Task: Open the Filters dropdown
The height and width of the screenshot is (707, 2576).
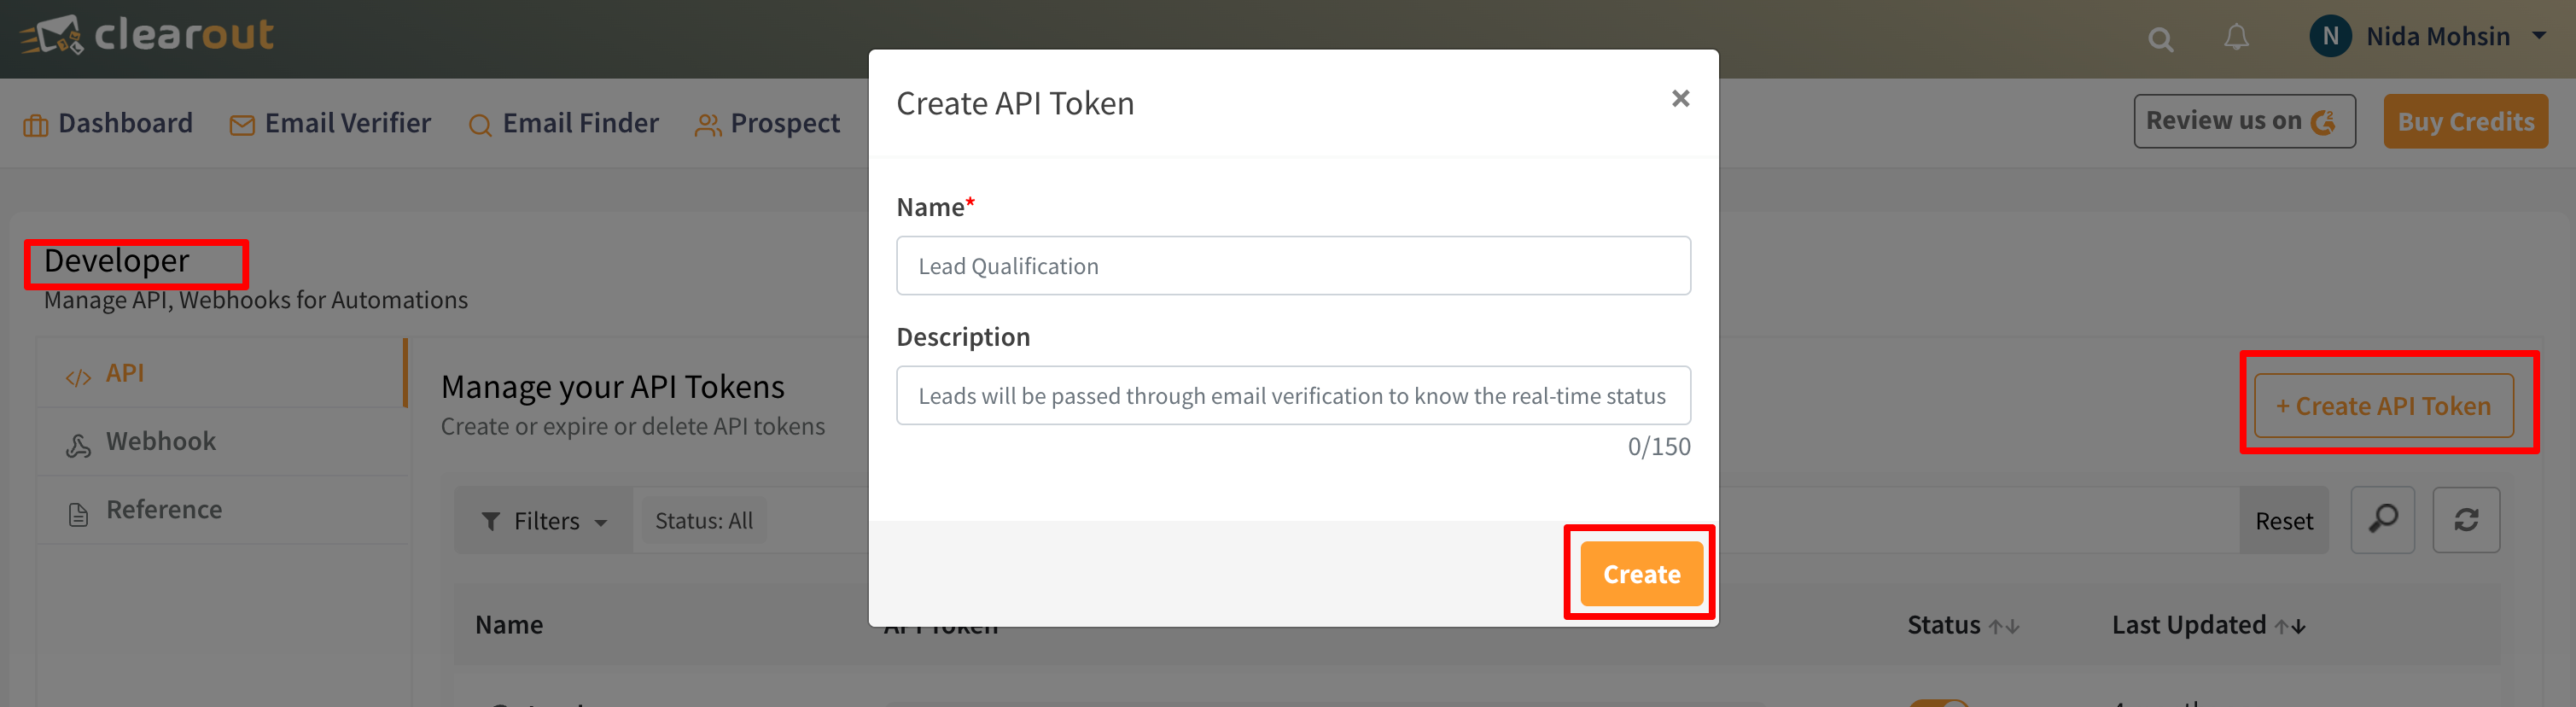Action: (x=545, y=520)
